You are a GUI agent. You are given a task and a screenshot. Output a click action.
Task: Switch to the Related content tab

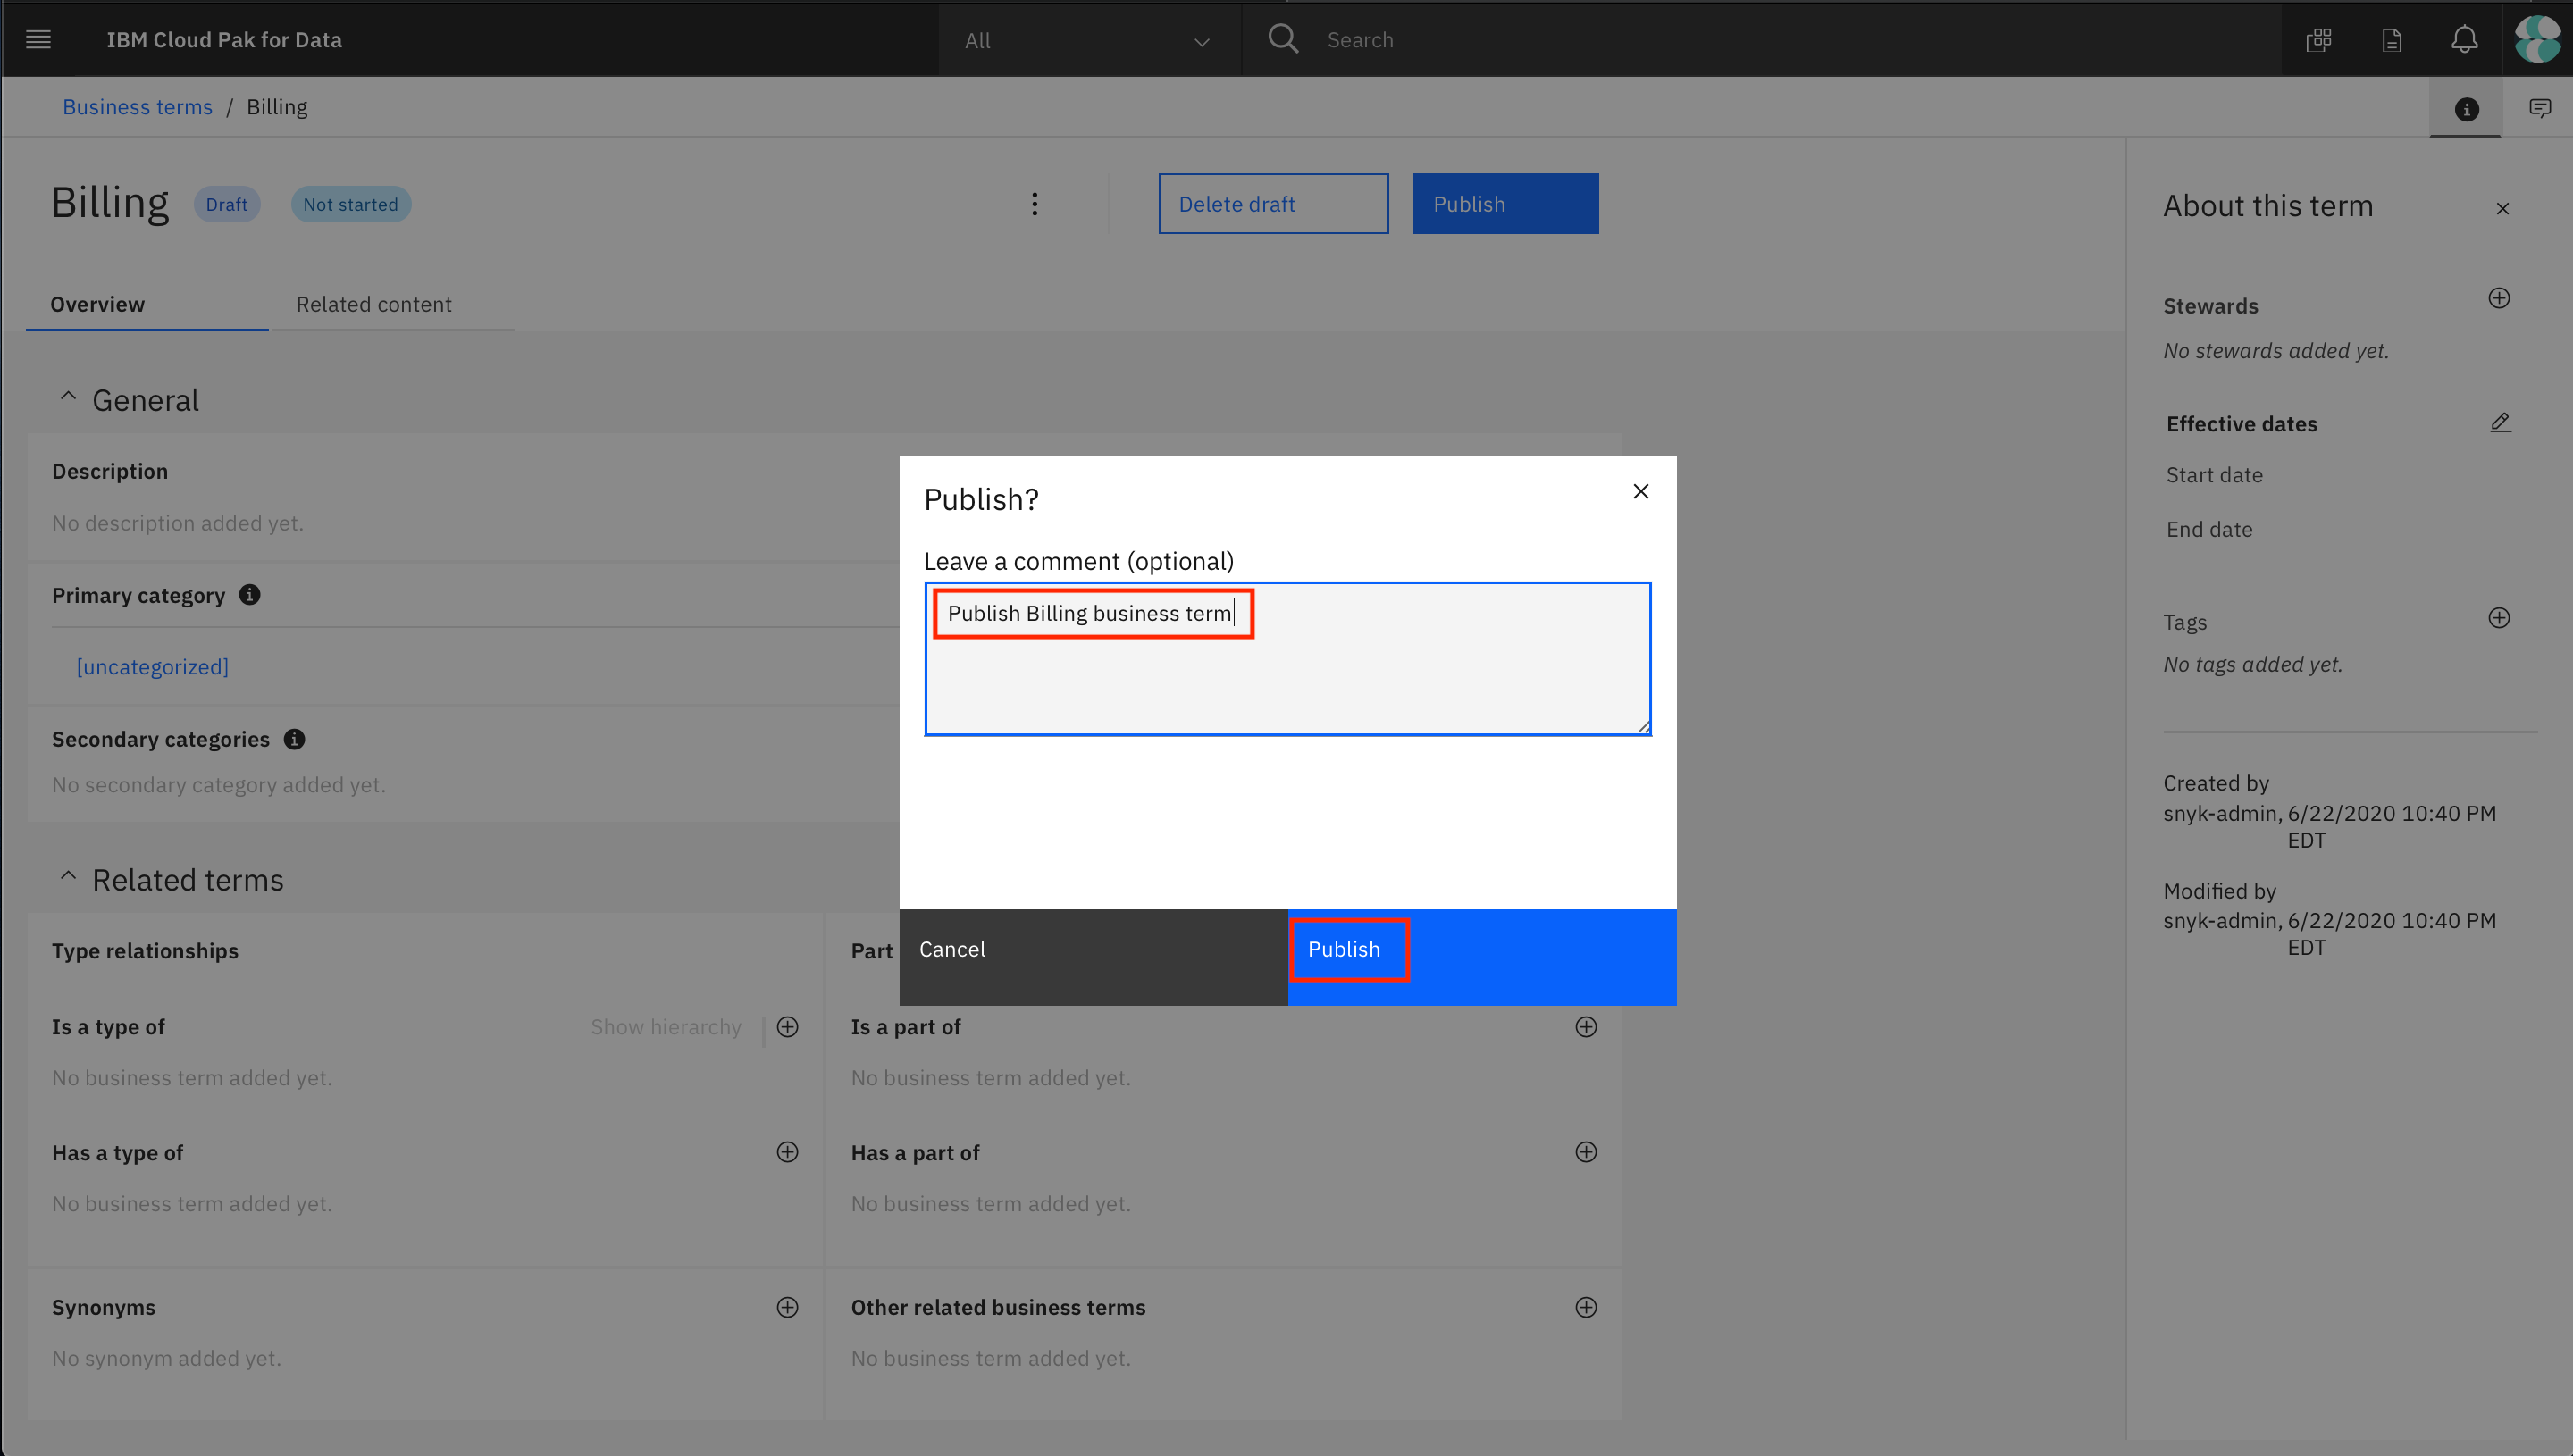pyautogui.click(x=373, y=304)
